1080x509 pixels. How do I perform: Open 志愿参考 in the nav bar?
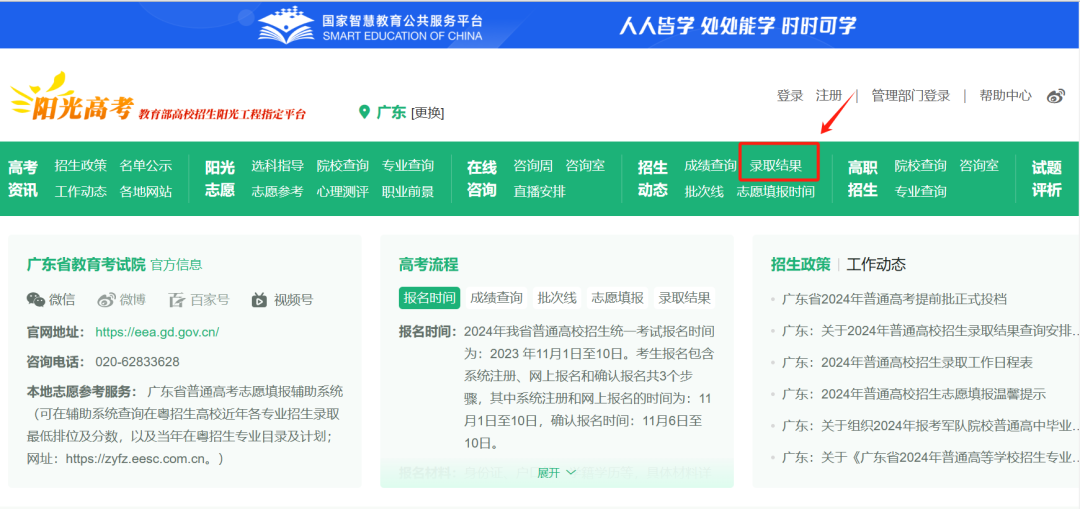(x=278, y=191)
